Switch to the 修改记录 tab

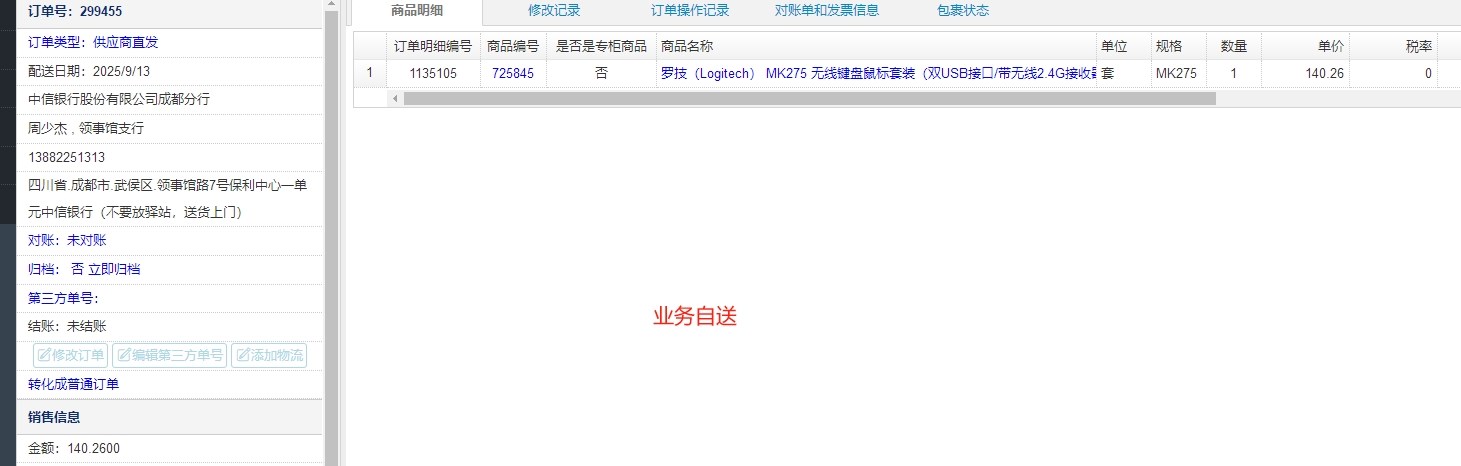(x=554, y=11)
